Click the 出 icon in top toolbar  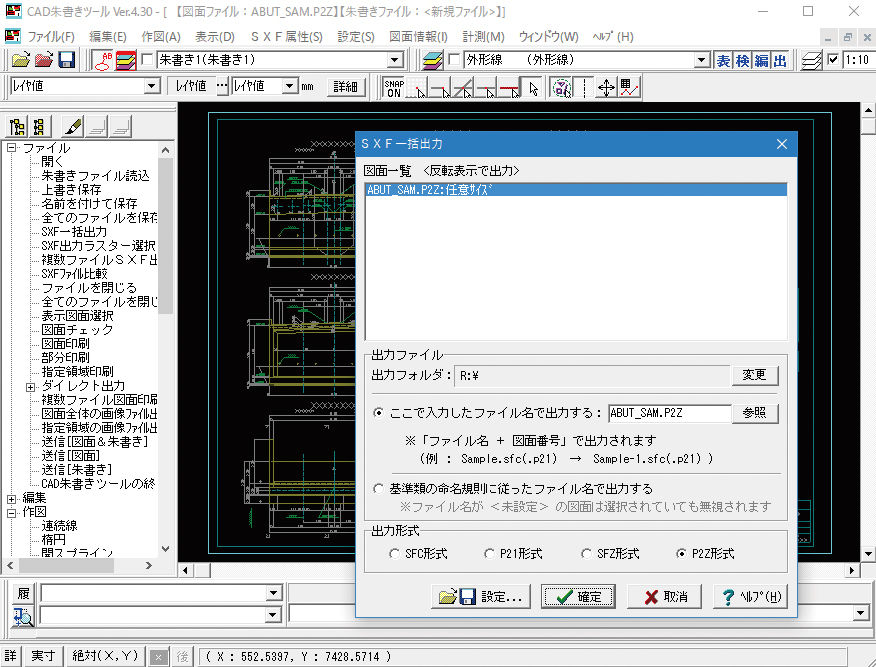coord(780,60)
